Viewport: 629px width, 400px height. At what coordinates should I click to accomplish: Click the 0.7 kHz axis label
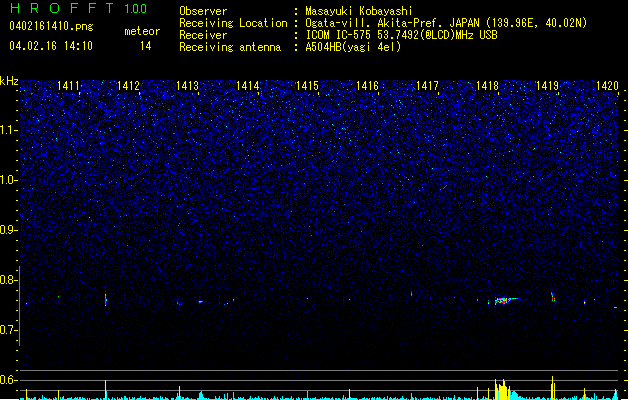tap(8, 330)
